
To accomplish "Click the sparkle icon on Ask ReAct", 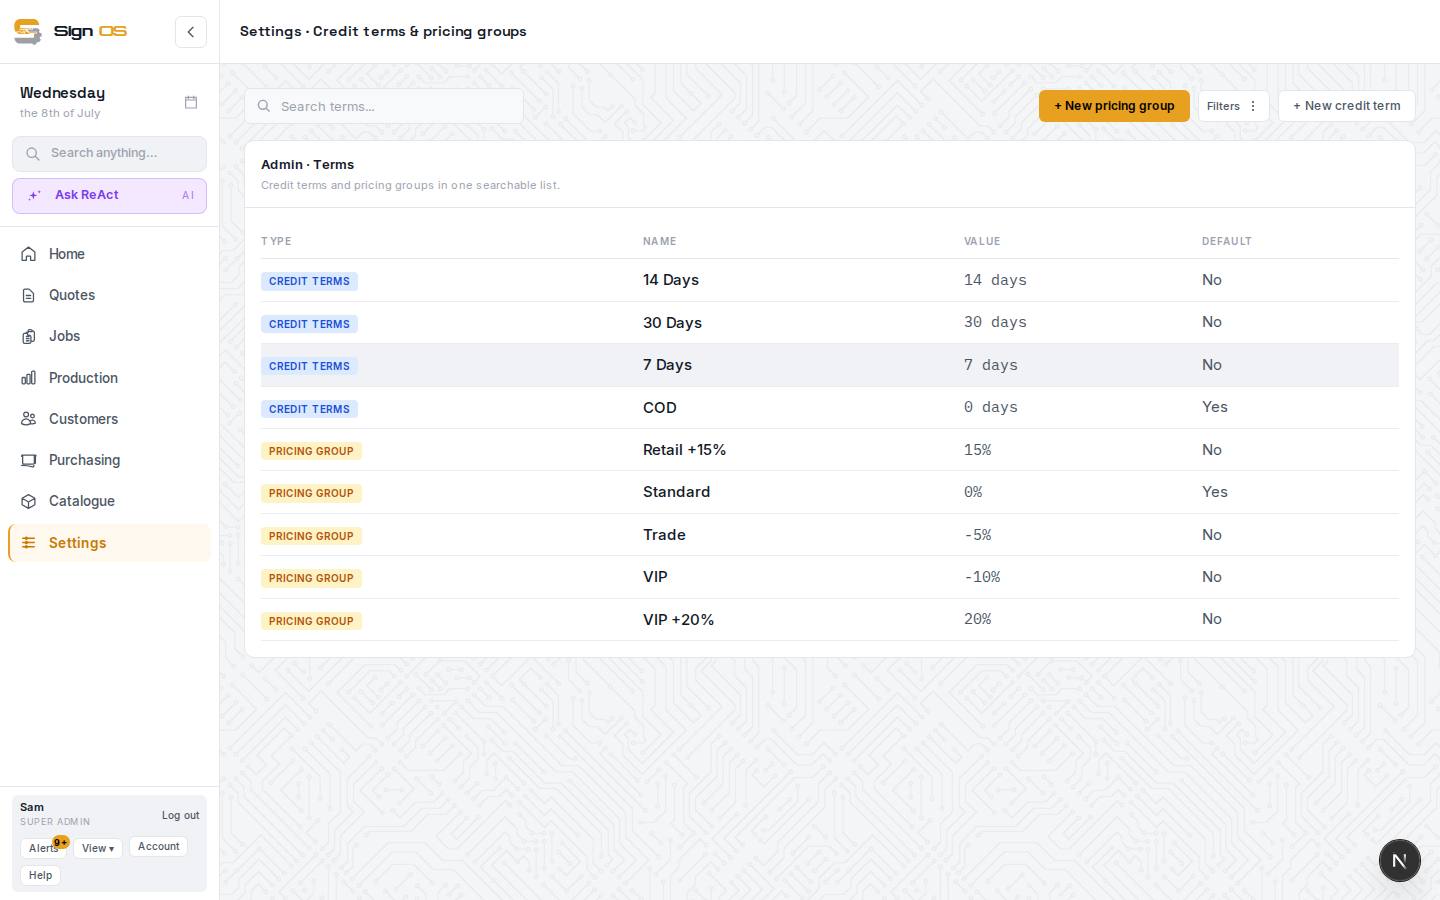I will pos(34,196).
